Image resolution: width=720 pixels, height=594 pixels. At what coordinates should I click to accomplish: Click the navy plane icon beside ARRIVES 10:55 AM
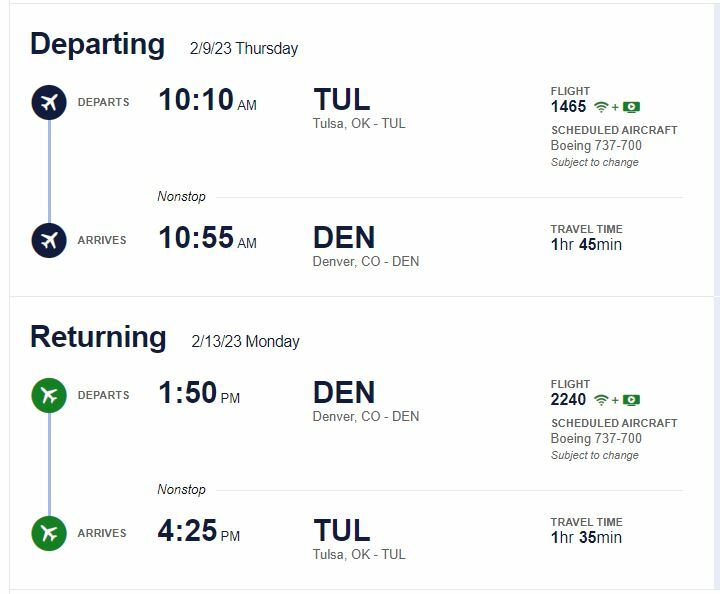coord(49,240)
